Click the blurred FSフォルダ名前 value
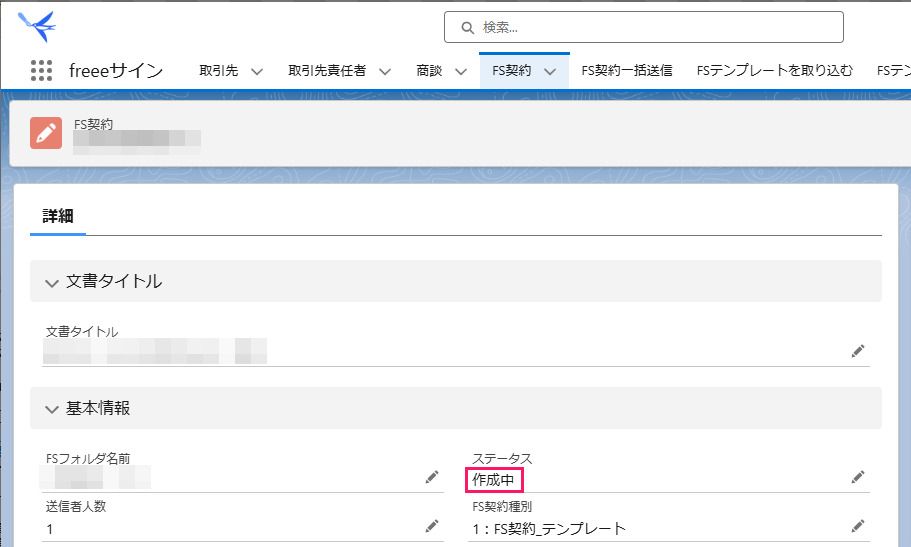The image size is (911, 547). tap(95, 477)
